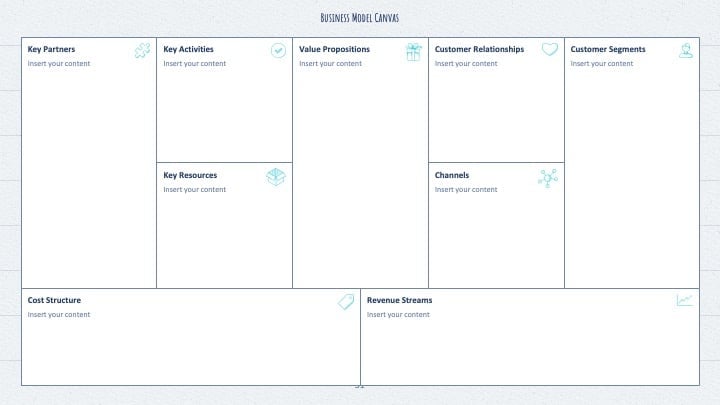Image resolution: width=720 pixels, height=405 pixels.
Task: Click placeholder text under Key Activities
Action: click(195, 63)
